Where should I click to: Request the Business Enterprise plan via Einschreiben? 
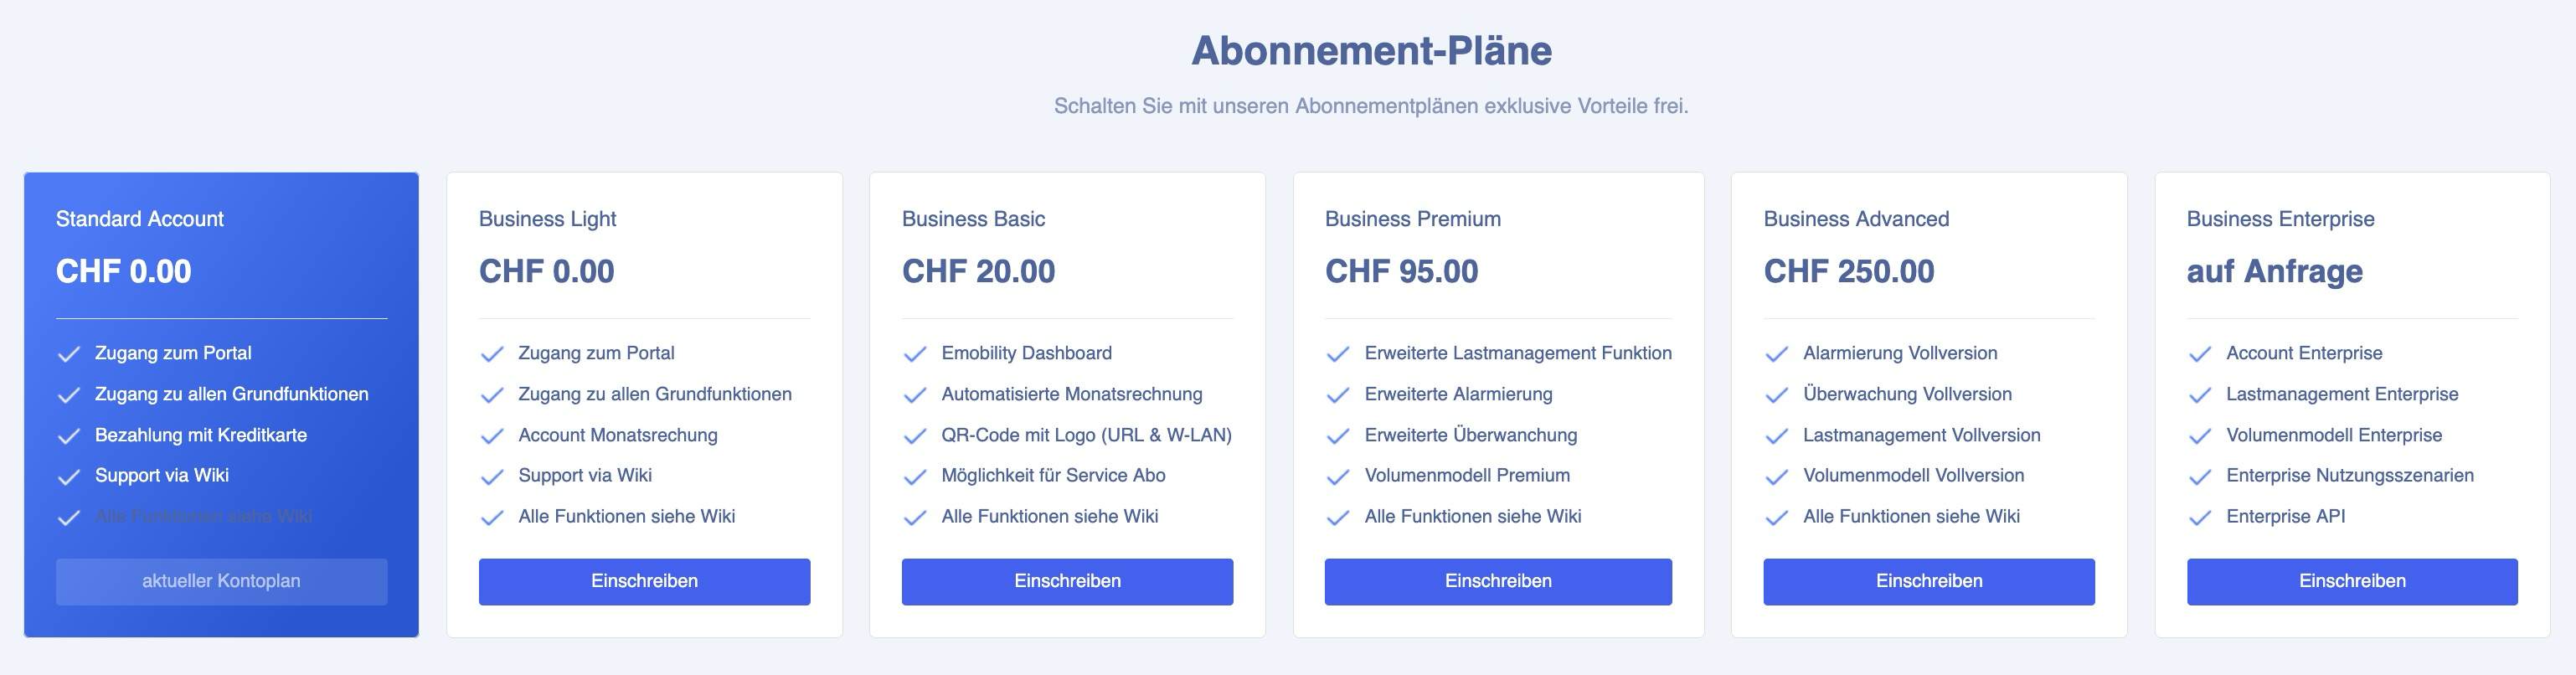click(2352, 581)
